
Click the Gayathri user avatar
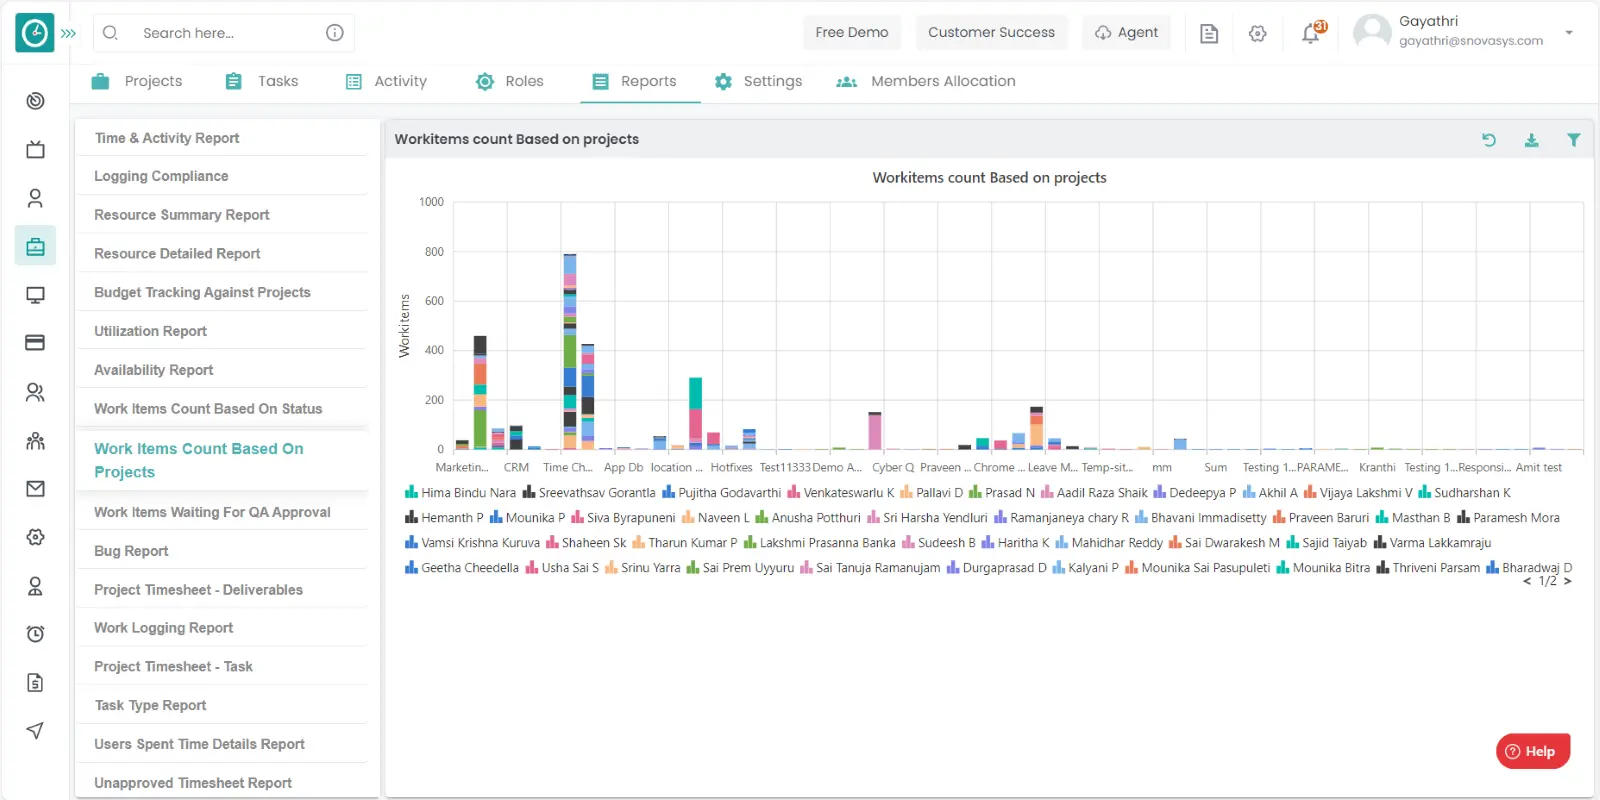coord(1372,32)
